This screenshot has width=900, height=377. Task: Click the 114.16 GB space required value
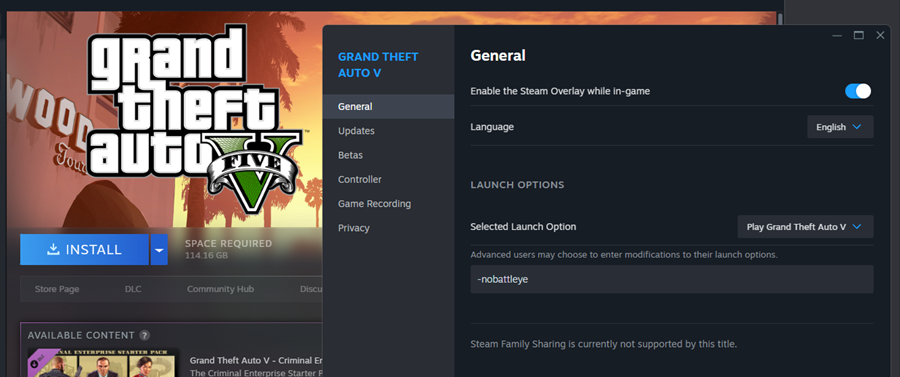click(x=206, y=255)
